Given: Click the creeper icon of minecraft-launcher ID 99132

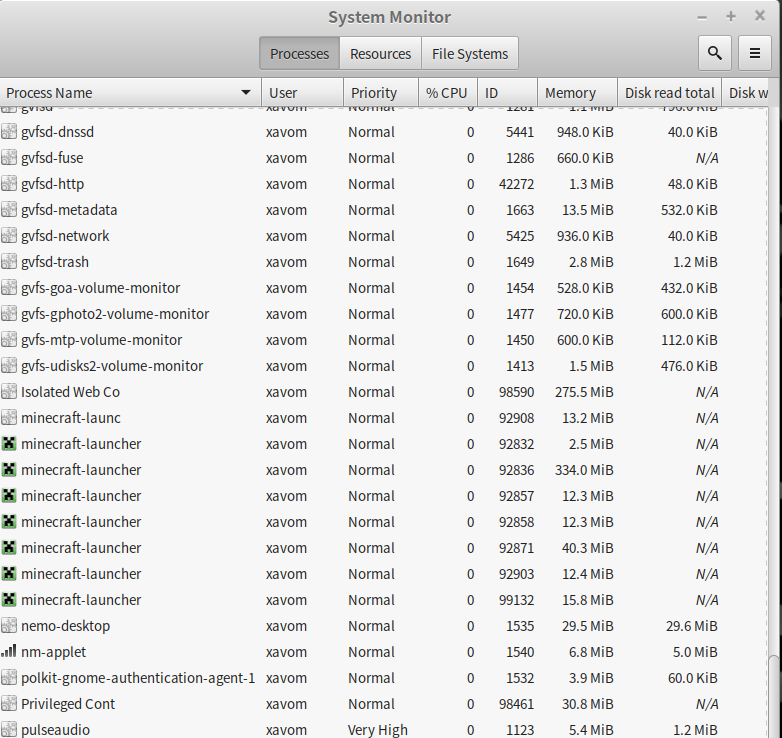Looking at the screenshot, I should [9, 600].
